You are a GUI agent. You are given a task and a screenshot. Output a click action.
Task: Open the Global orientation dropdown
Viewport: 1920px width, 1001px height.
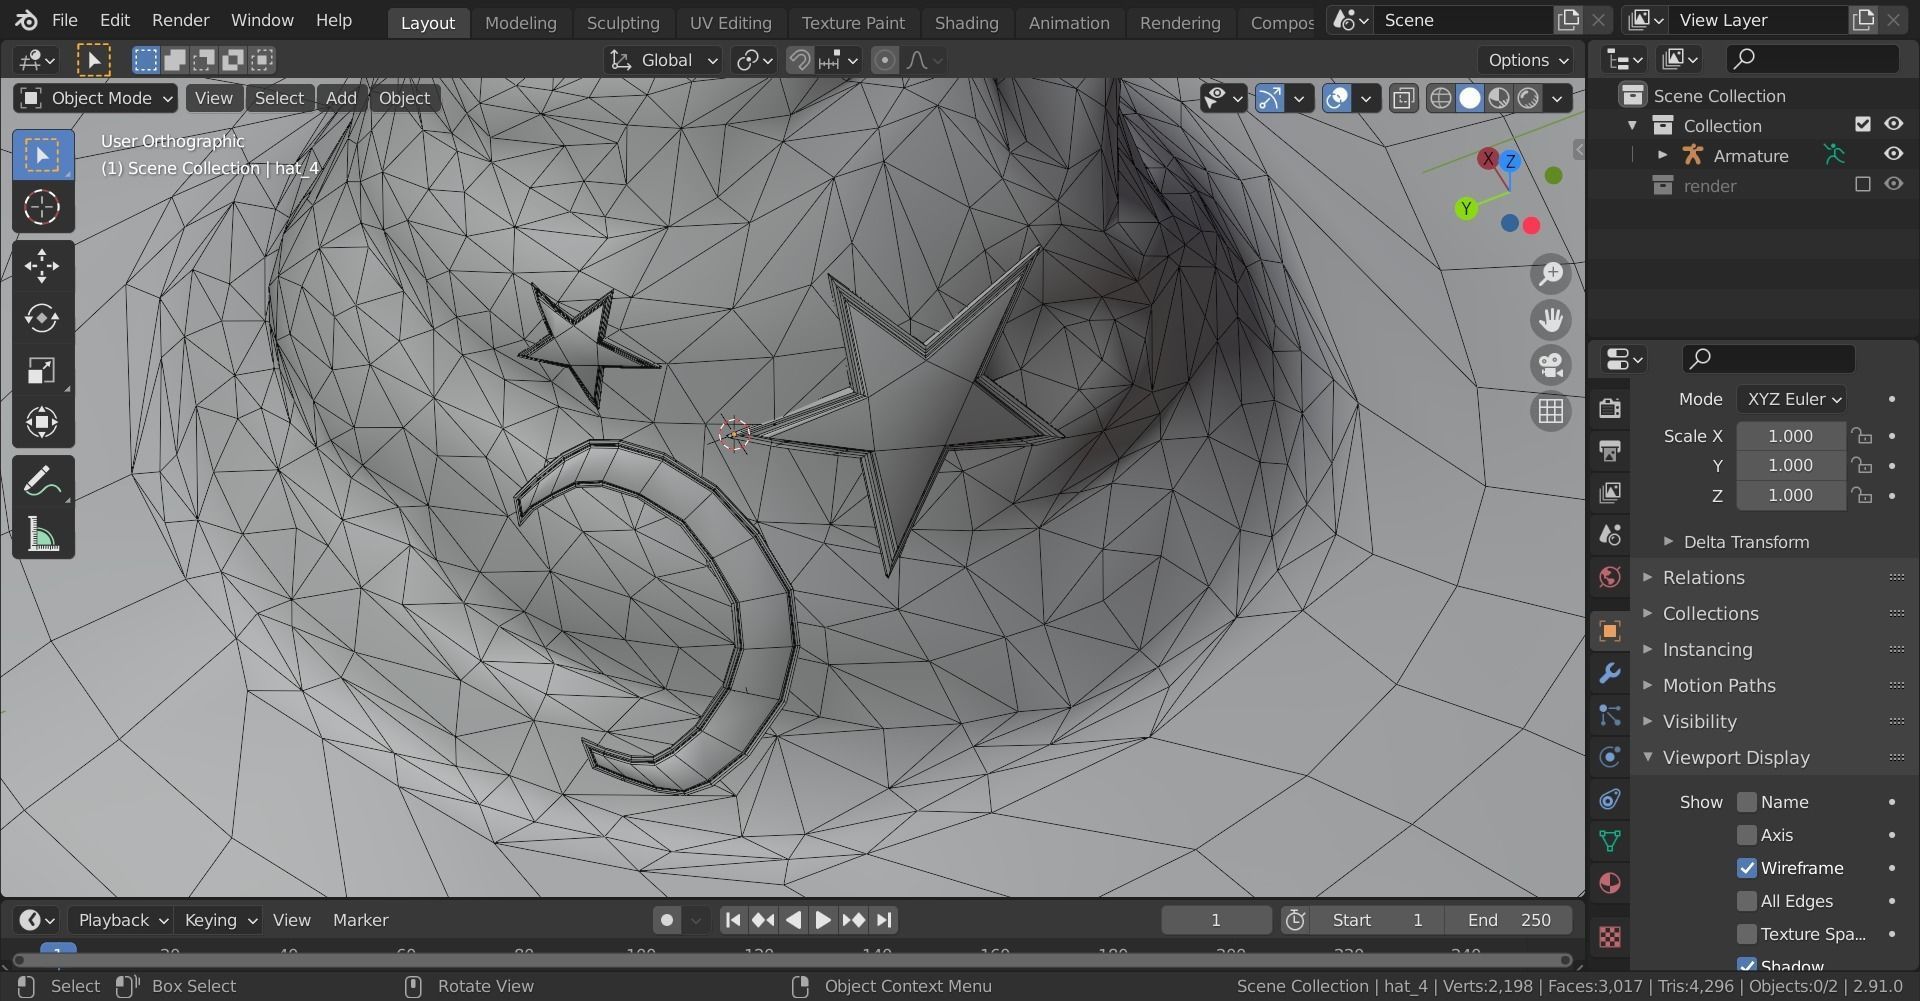[663, 60]
